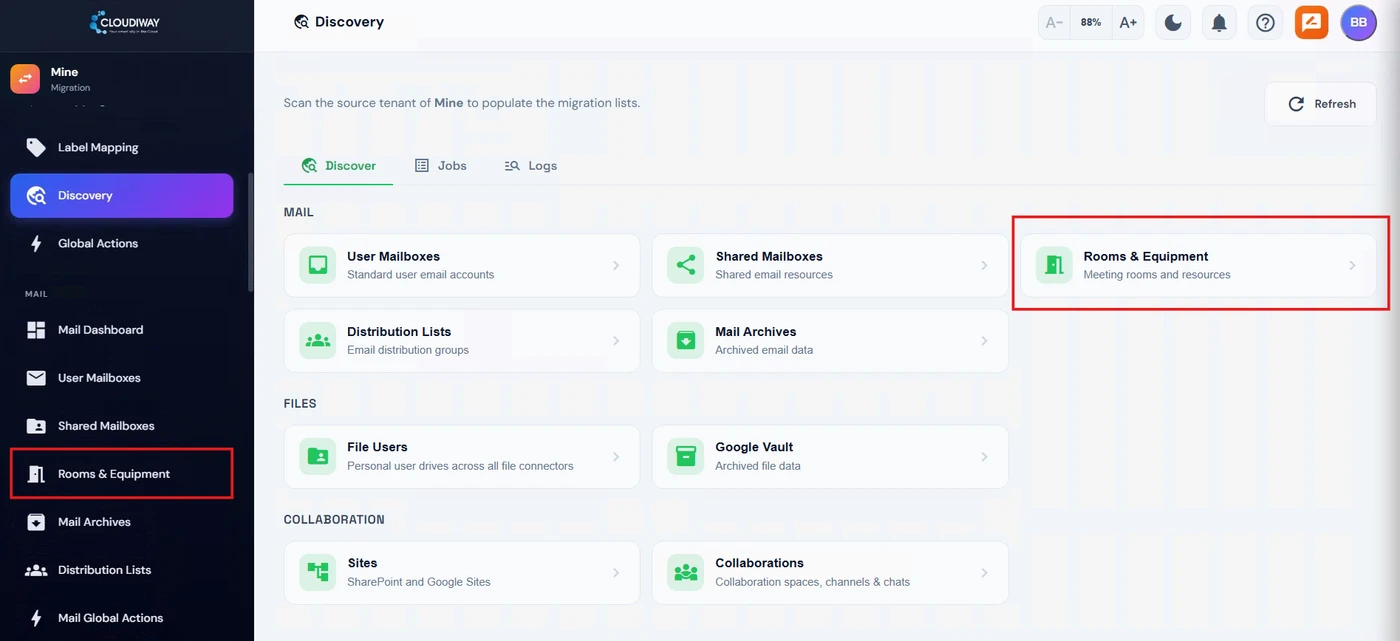The width and height of the screenshot is (1400, 641).
Task: Click the Rooms & Equipment card door icon
Action: pos(1054,265)
